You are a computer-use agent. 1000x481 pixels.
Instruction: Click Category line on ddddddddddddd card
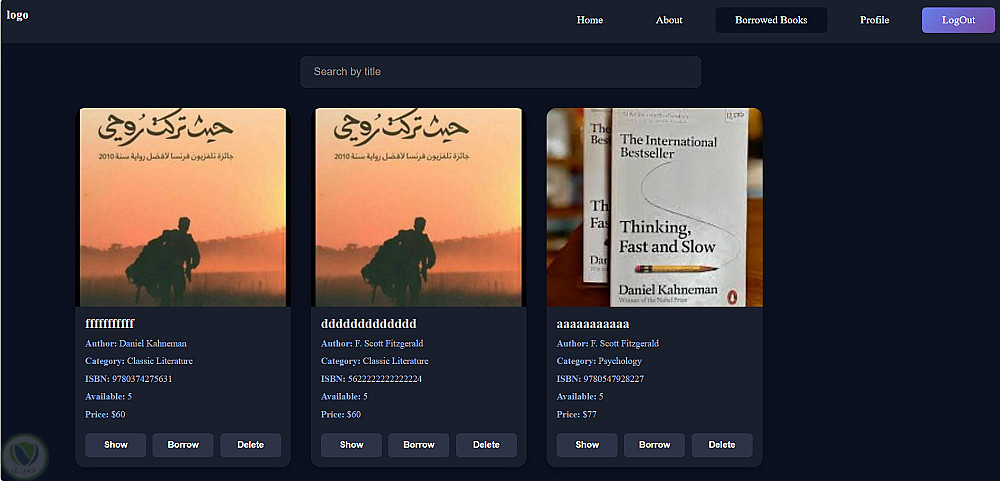pos(375,361)
